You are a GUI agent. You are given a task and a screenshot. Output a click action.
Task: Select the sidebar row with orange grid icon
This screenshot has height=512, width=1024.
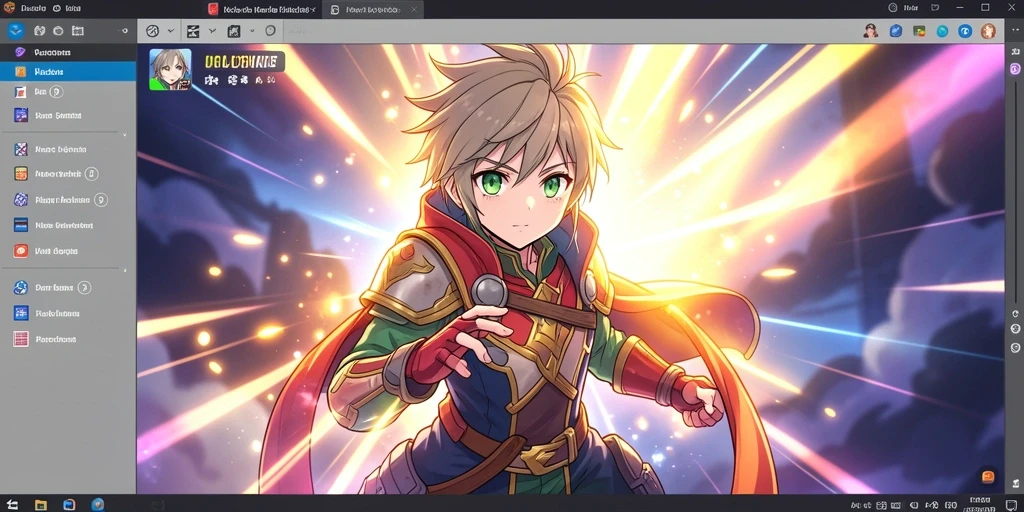point(68,174)
